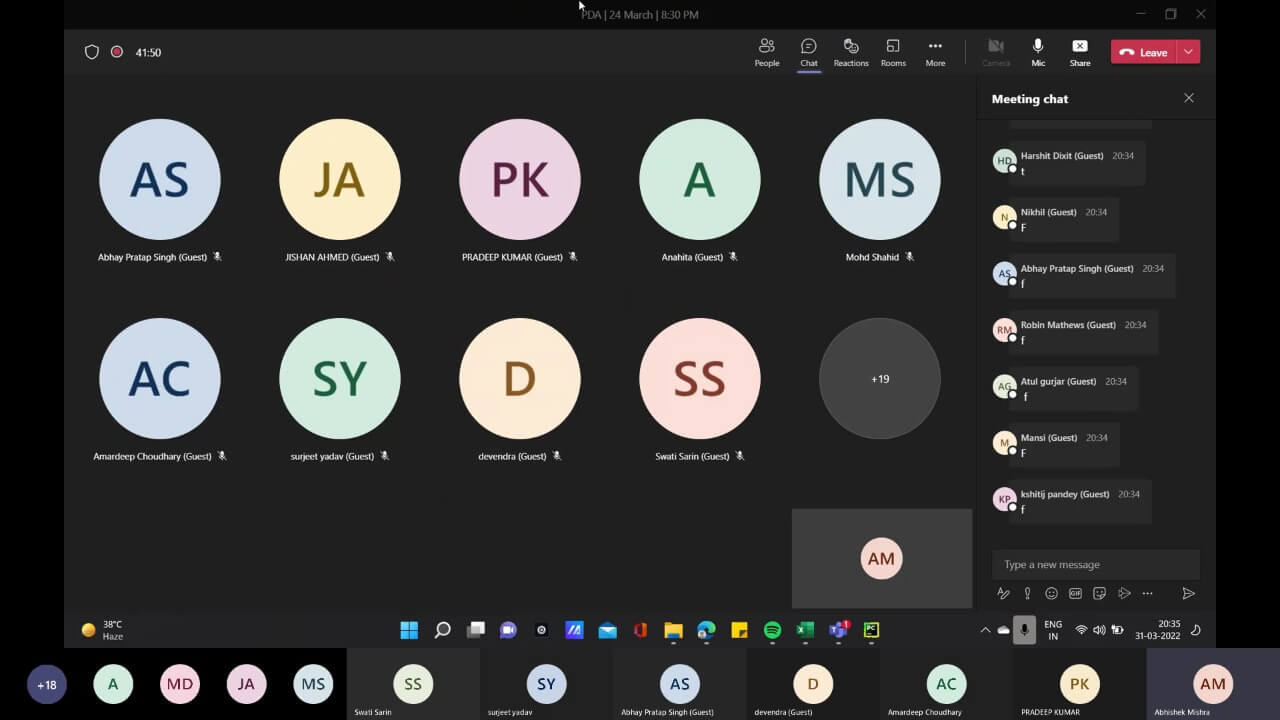Close the Meeting chat panel
1280x720 pixels.
point(1189,98)
